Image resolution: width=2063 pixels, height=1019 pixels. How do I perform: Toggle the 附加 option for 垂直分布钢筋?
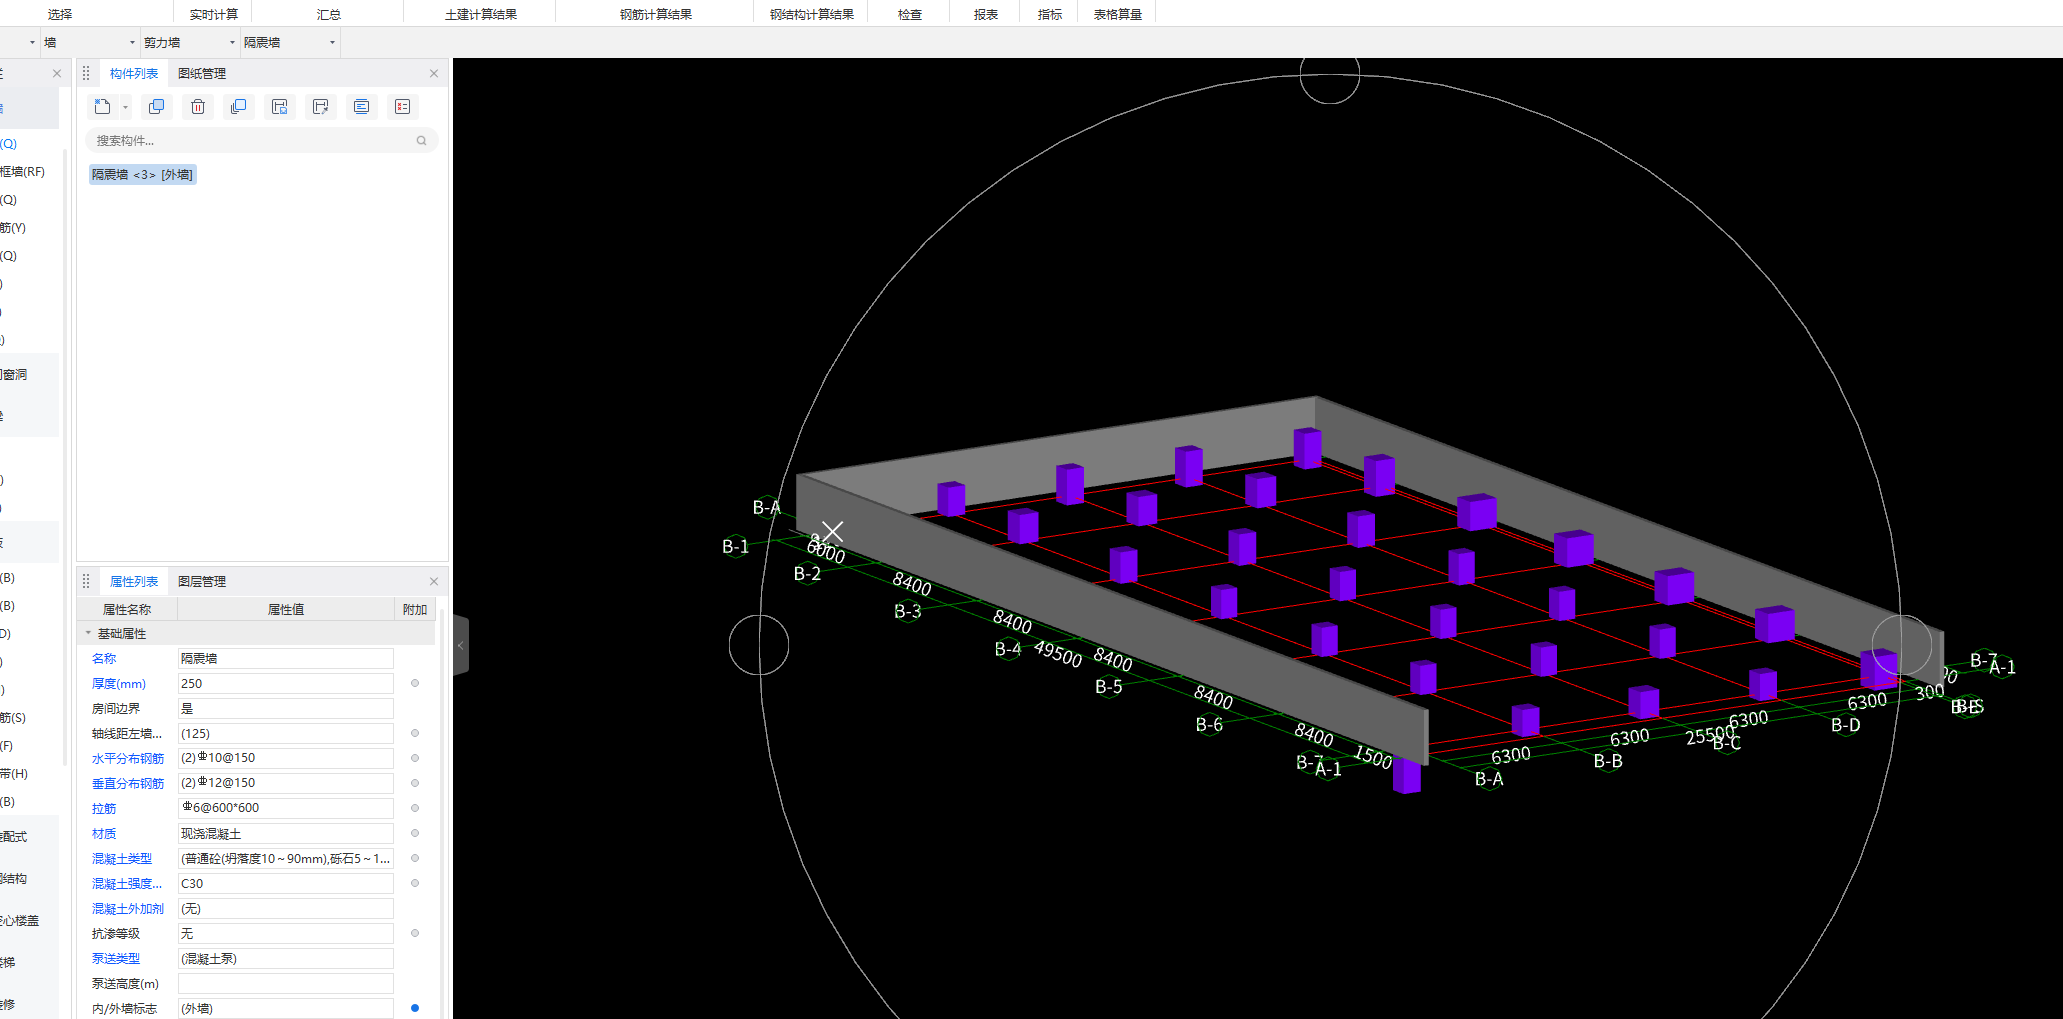pyautogui.click(x=415, y=783)
